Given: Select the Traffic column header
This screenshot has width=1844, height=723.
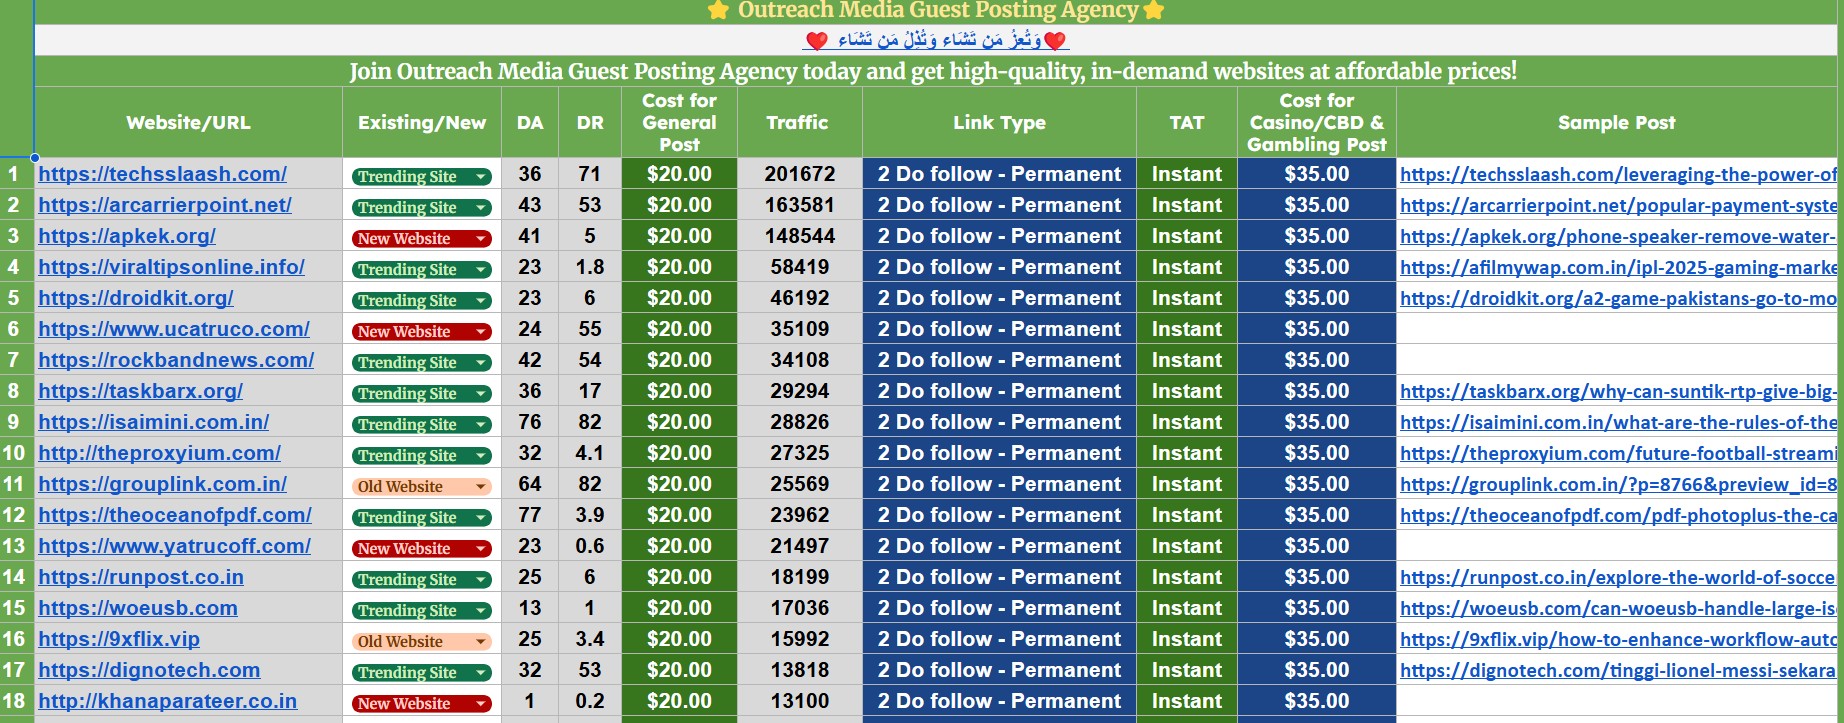Looking at the screenshot, I should pyautogui.click(x=799, y=122).
